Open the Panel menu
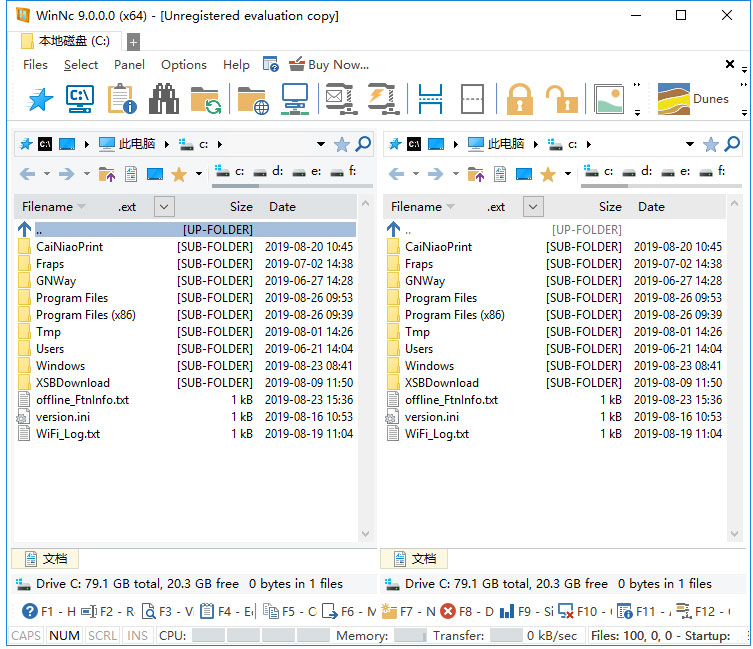The image size is (753, 649). [129, 65]
